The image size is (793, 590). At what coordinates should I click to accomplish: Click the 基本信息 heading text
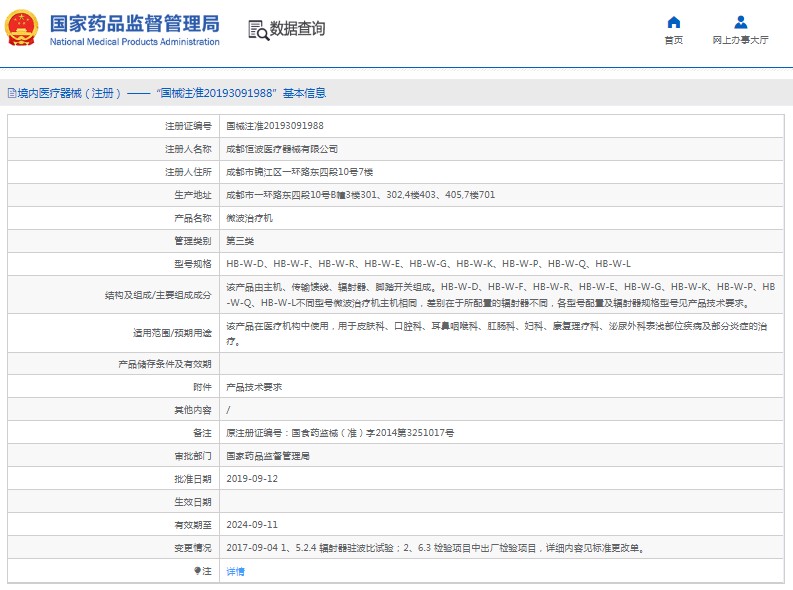tap(304, 93)
